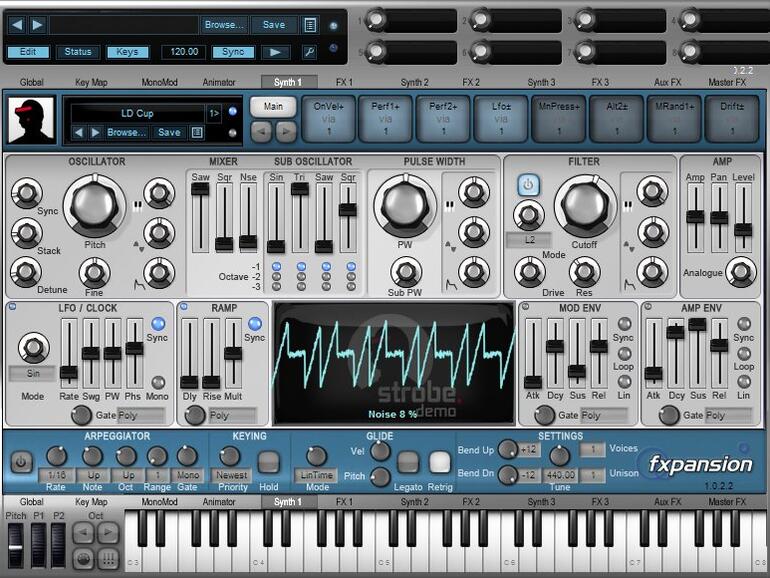
Task: Open the L2 filter Mode selector
Action: (529, 240)
